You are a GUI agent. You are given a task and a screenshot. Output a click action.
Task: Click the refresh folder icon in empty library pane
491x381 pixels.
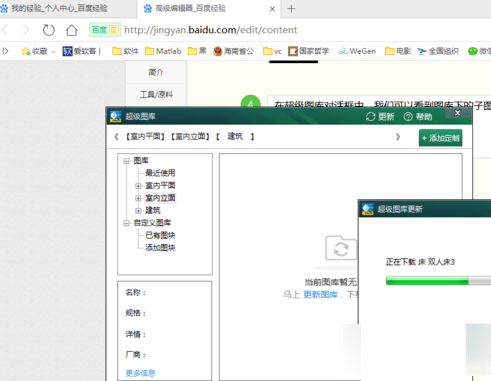[341, 248]
